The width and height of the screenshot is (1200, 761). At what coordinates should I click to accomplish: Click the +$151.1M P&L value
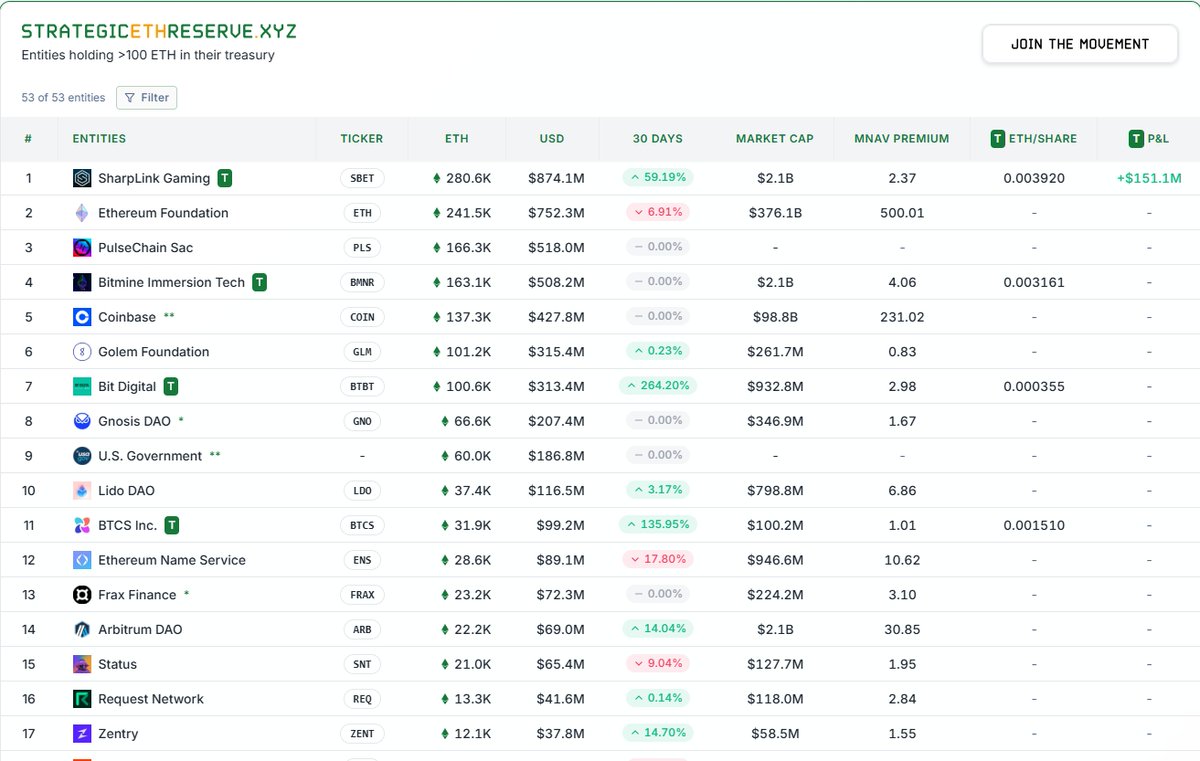1149,178
